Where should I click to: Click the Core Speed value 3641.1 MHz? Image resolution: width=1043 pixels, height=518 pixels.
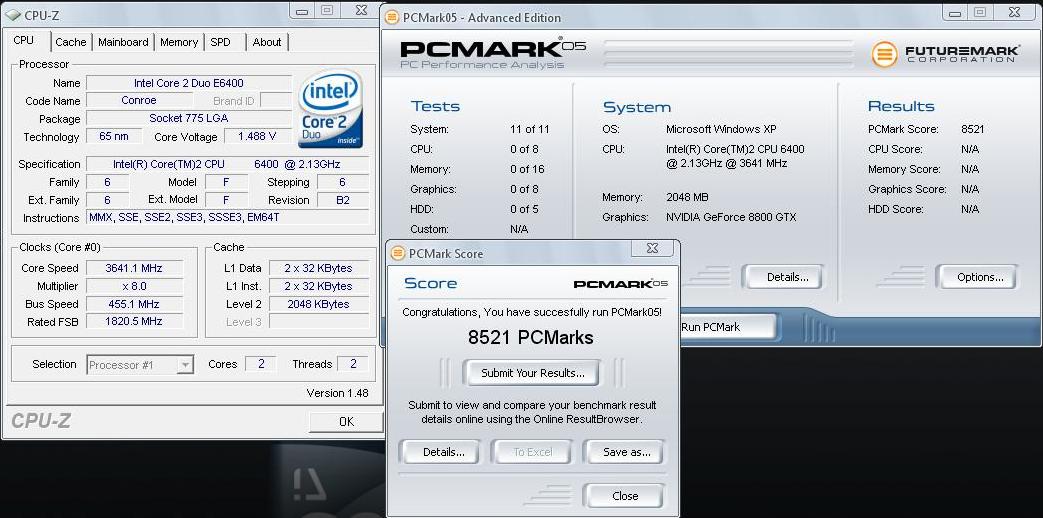tap(134, 268)
